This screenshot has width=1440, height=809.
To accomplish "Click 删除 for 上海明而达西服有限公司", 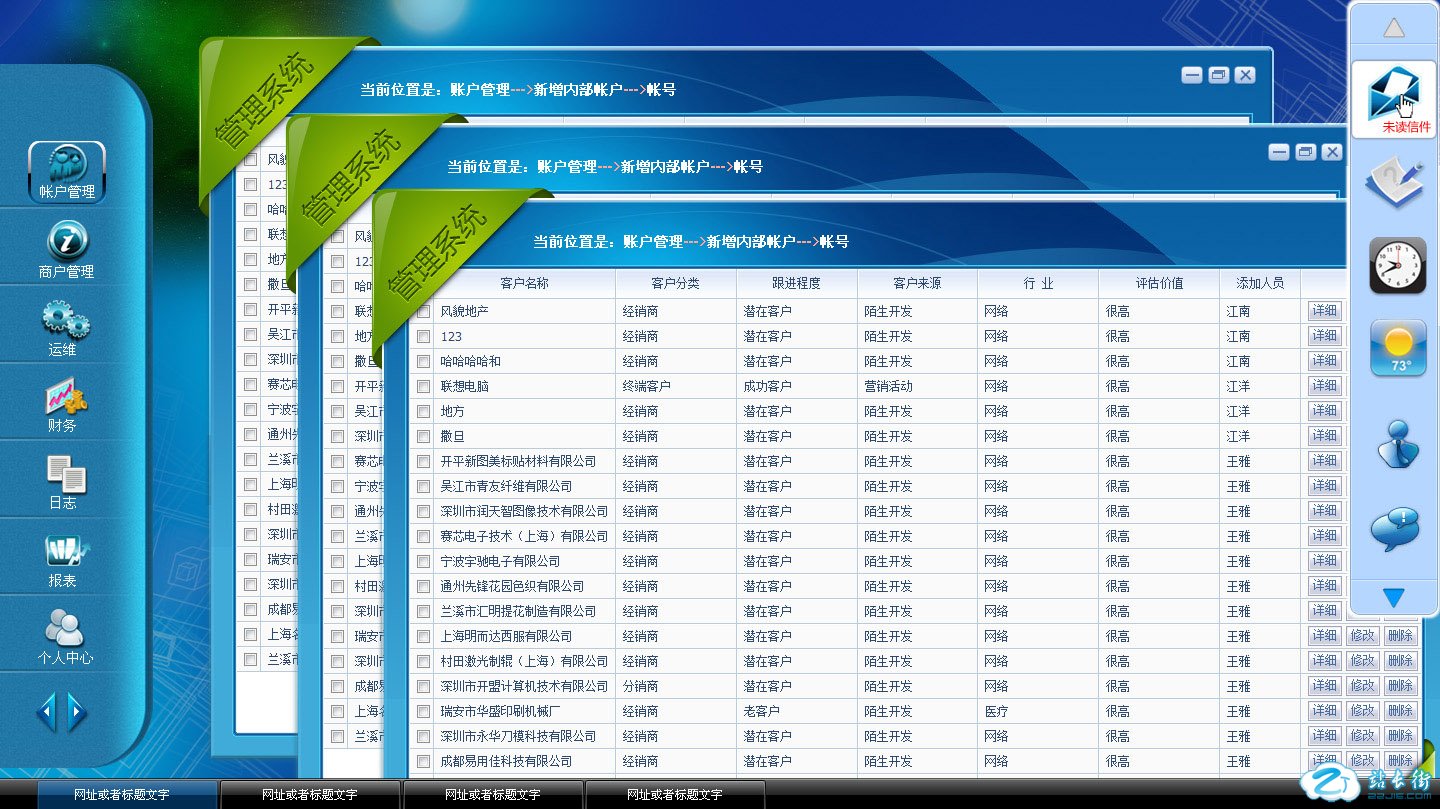I will [1401, 636].
